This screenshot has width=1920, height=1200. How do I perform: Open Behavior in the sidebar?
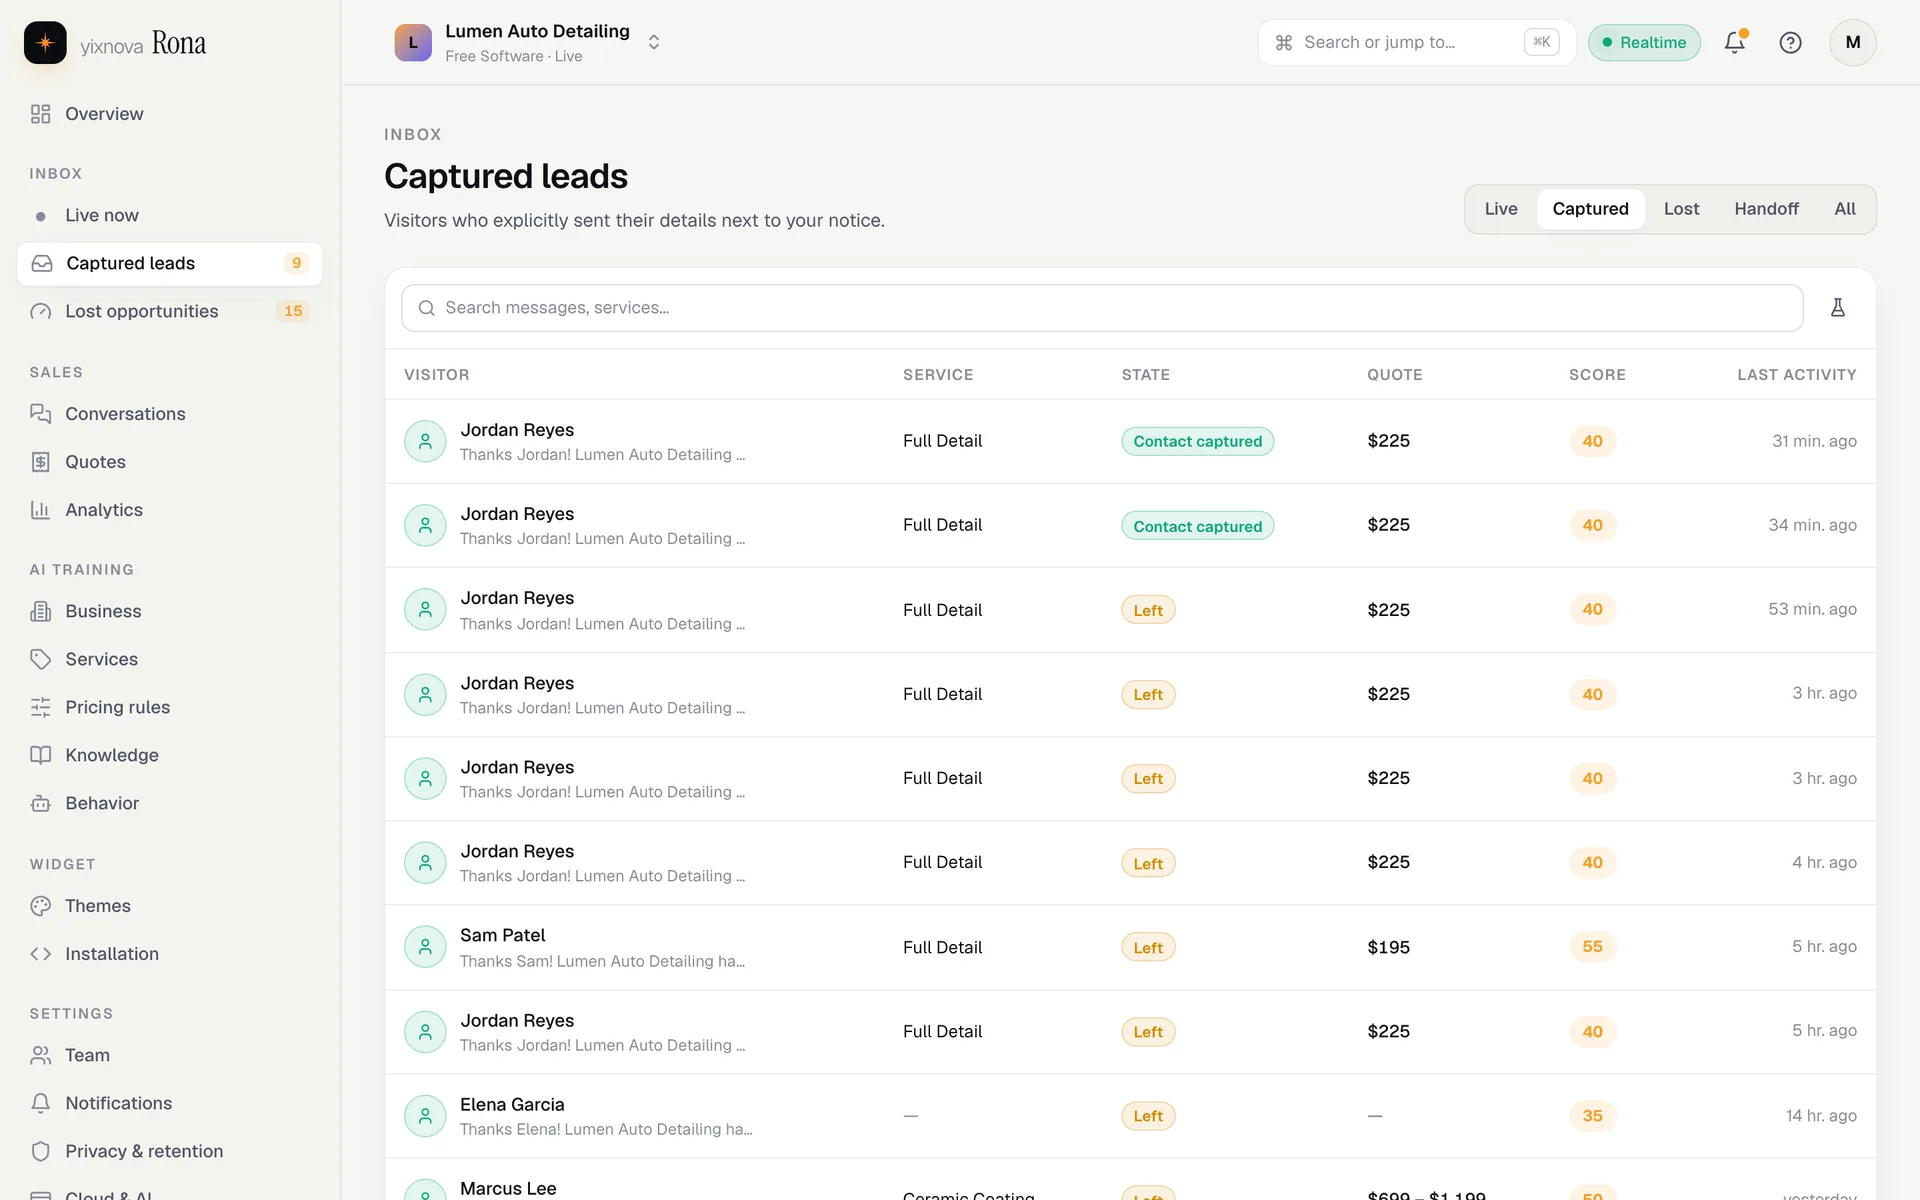(170, 803)
